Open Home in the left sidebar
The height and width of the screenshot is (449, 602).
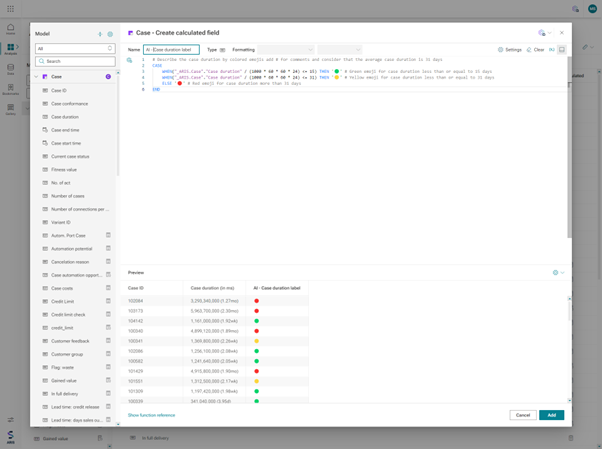[11, 29]
